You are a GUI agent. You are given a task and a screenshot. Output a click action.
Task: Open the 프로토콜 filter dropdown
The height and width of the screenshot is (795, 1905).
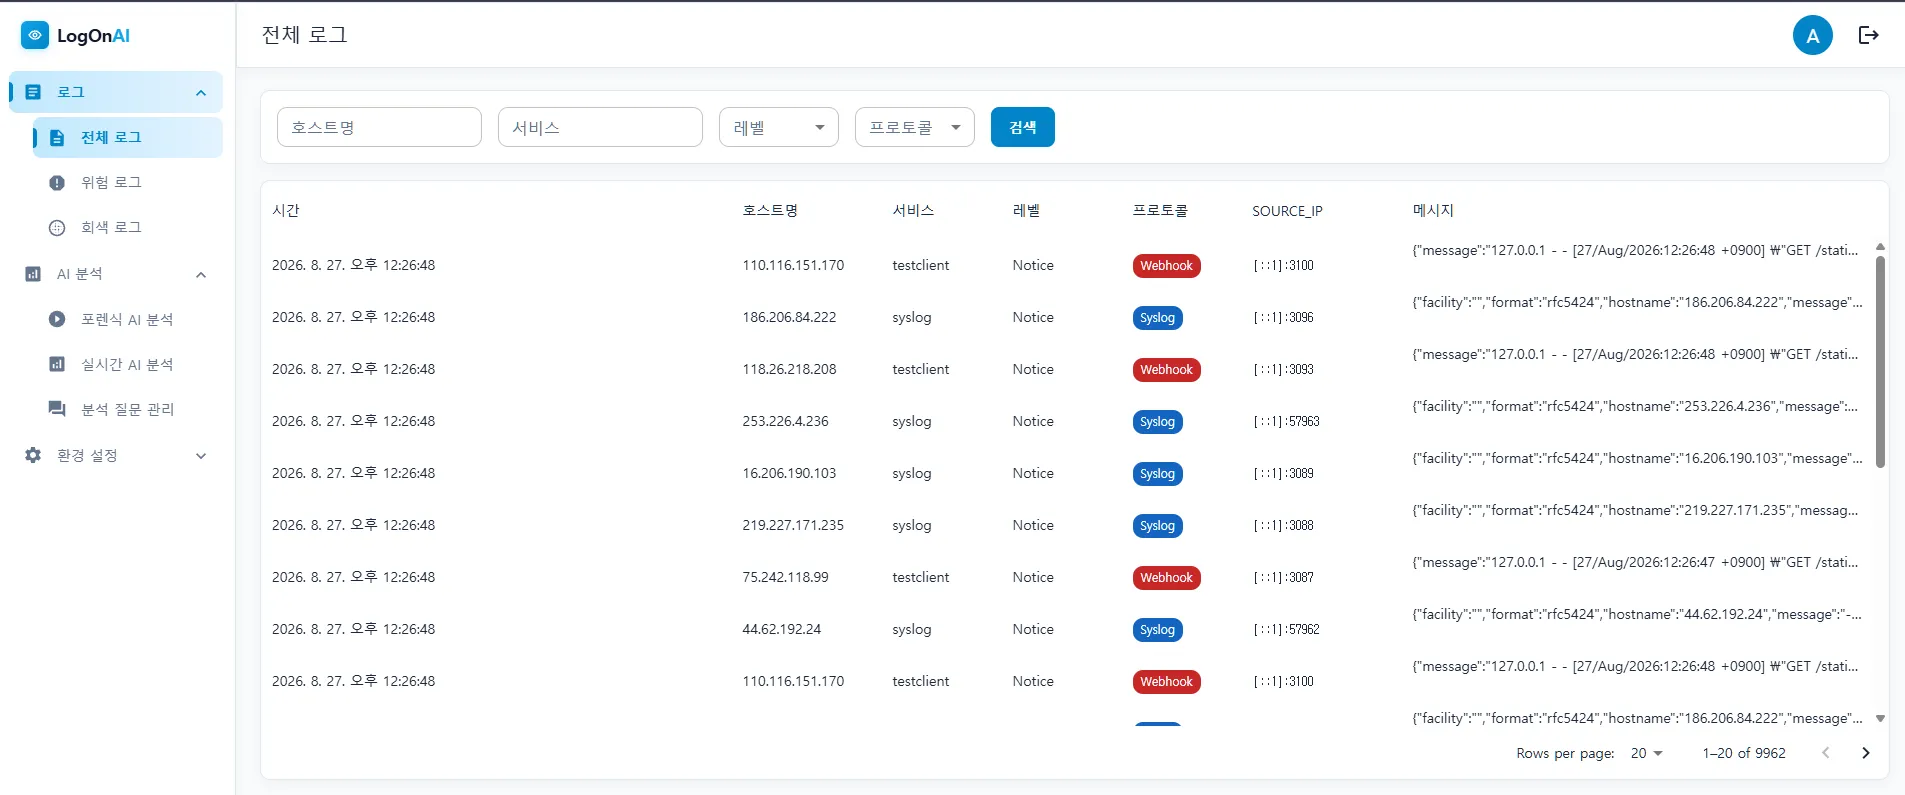point(914,127)
